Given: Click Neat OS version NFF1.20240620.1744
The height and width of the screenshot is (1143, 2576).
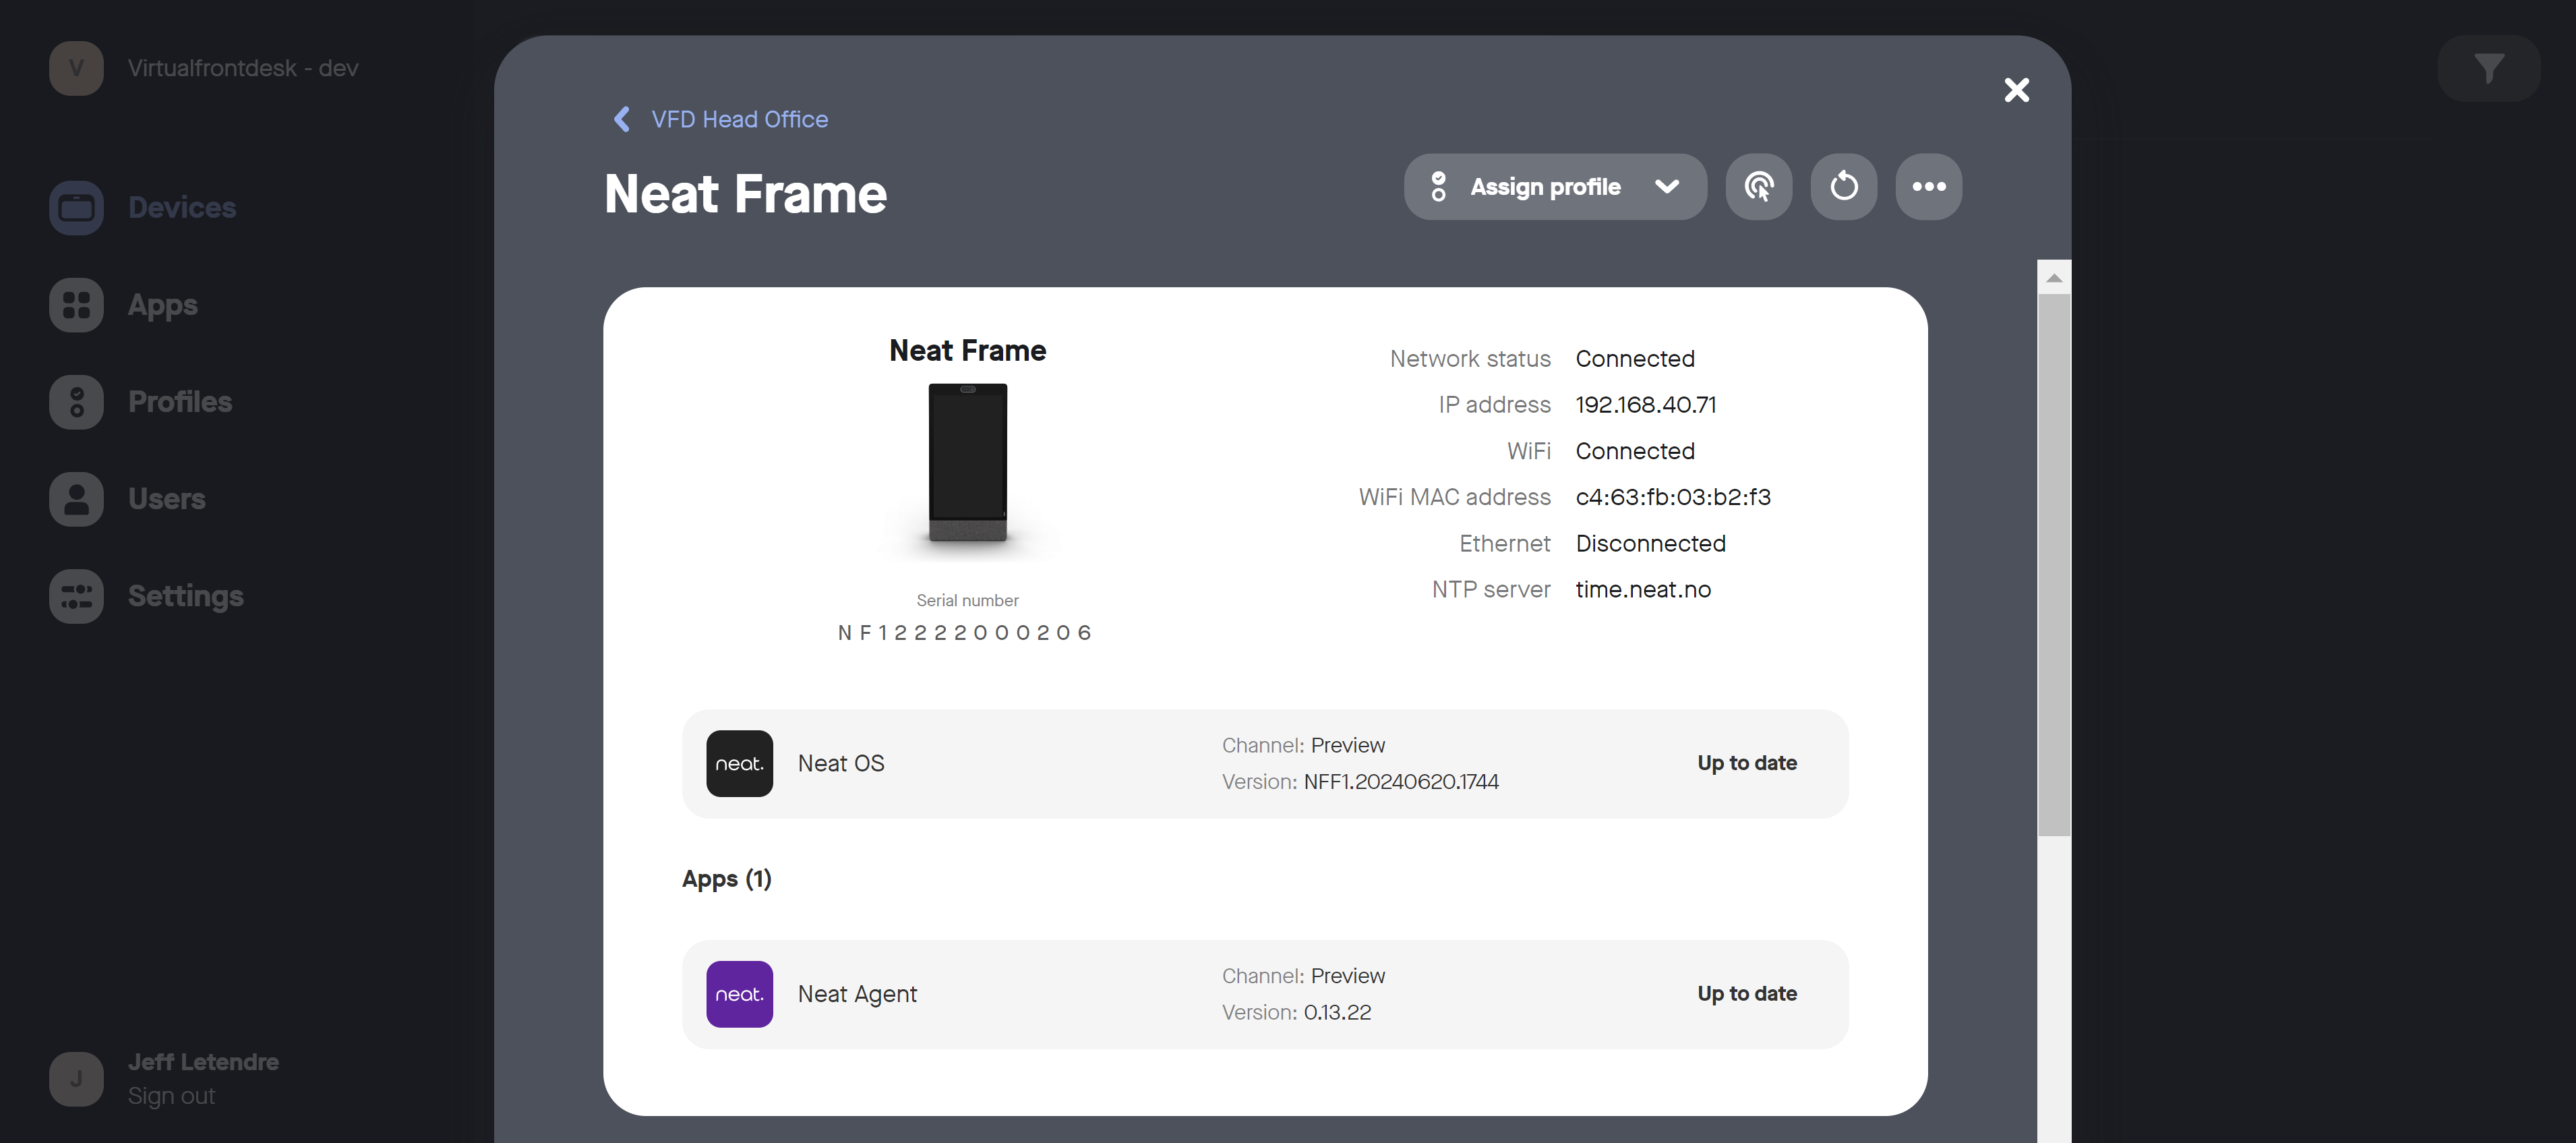Looking at the screenshot, I should pyautogui.click(x=1401, y=782).
